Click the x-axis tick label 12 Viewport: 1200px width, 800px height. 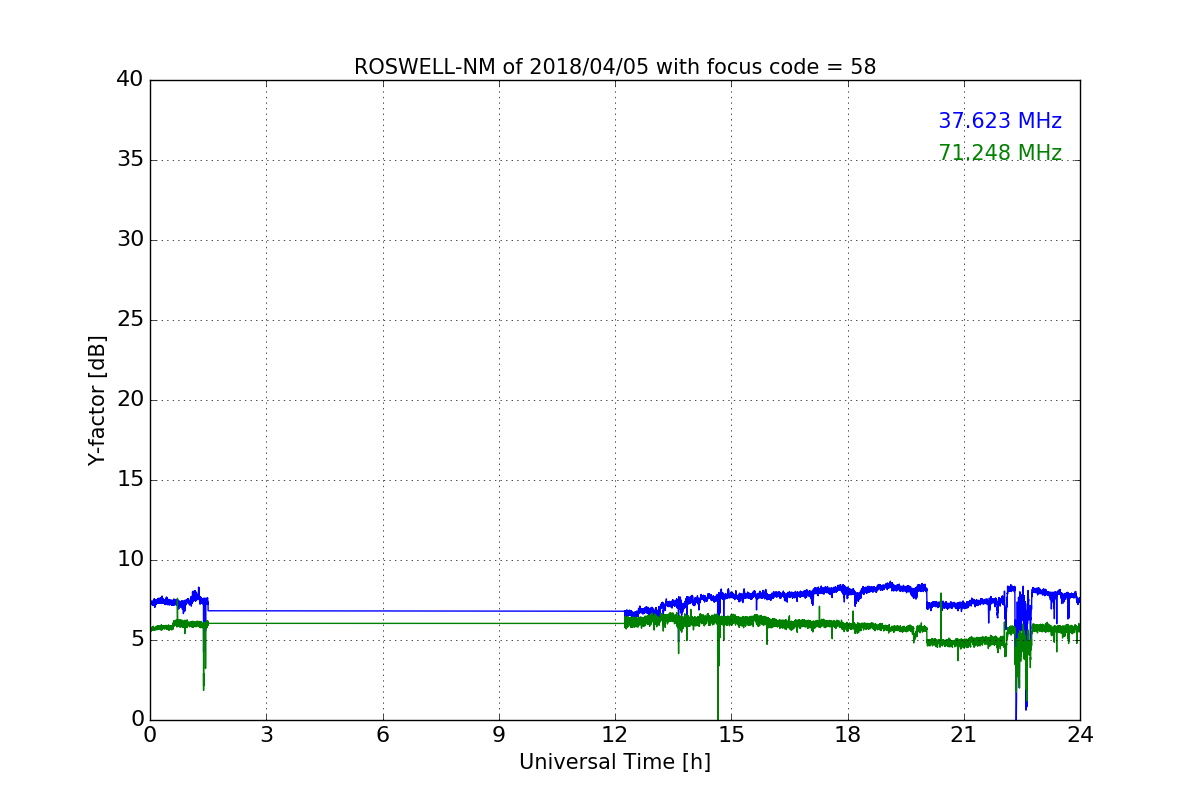pyautogui.click(x=615, y=735)
